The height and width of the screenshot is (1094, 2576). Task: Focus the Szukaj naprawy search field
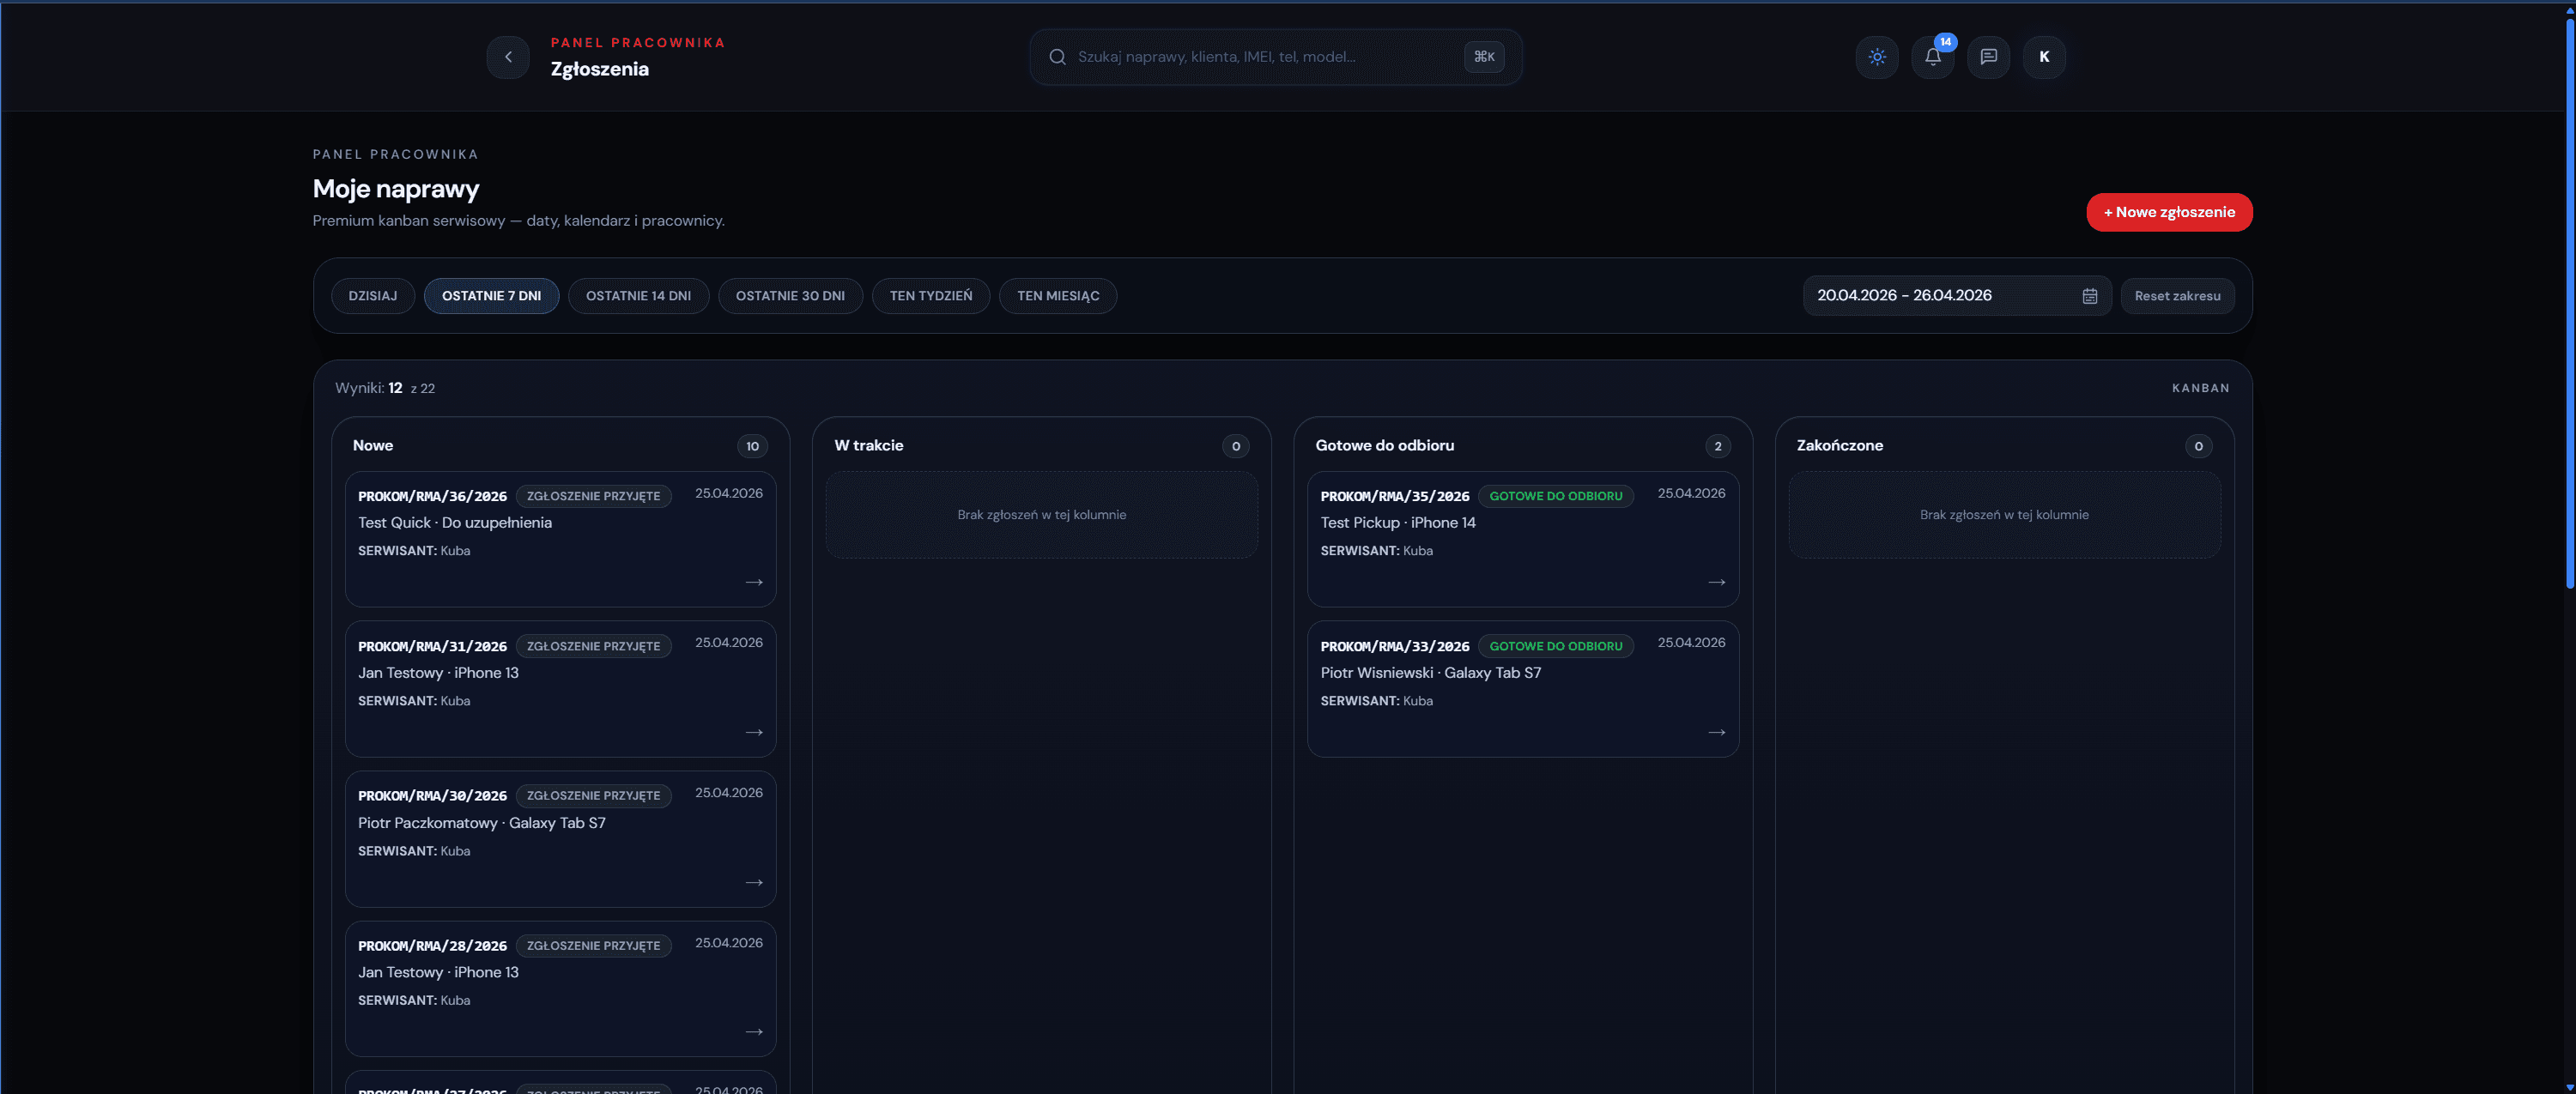1276,57
